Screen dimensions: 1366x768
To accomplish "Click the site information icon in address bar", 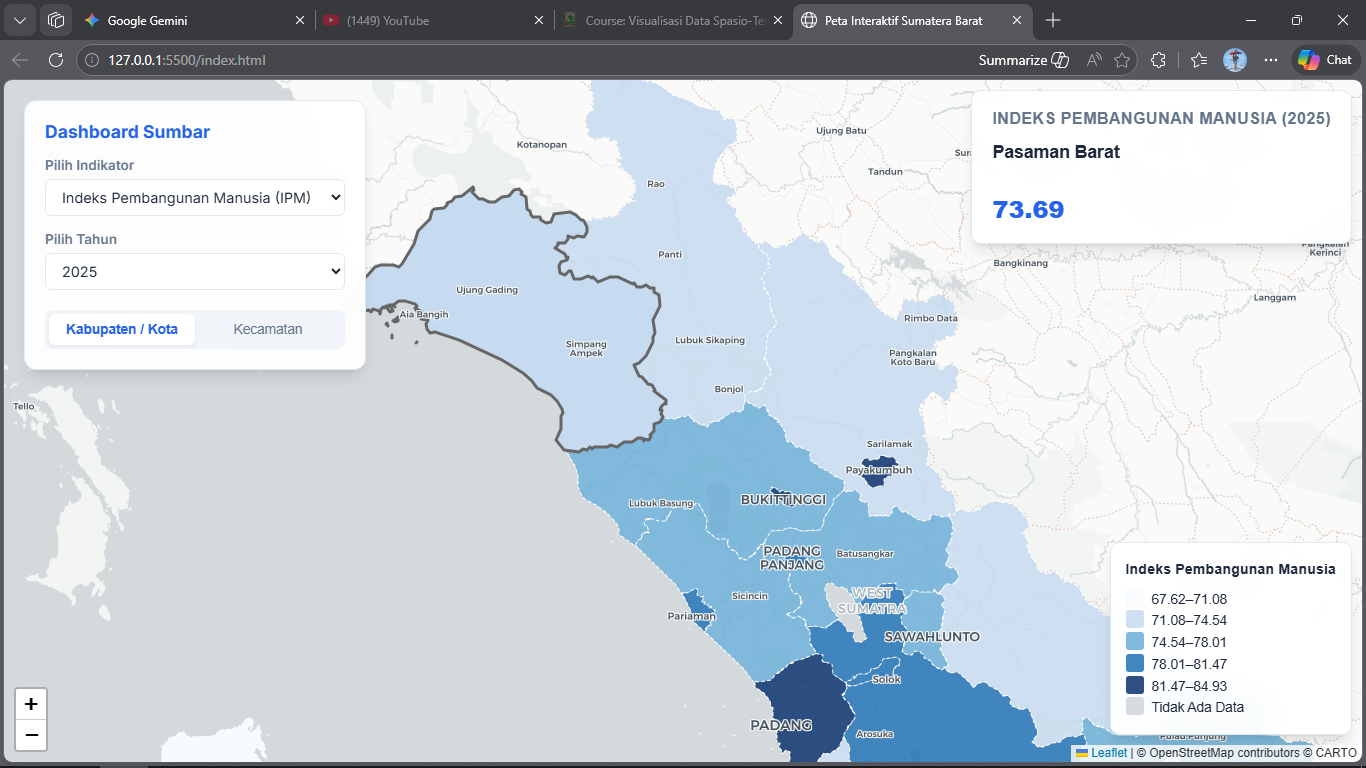I will point(92,60).
